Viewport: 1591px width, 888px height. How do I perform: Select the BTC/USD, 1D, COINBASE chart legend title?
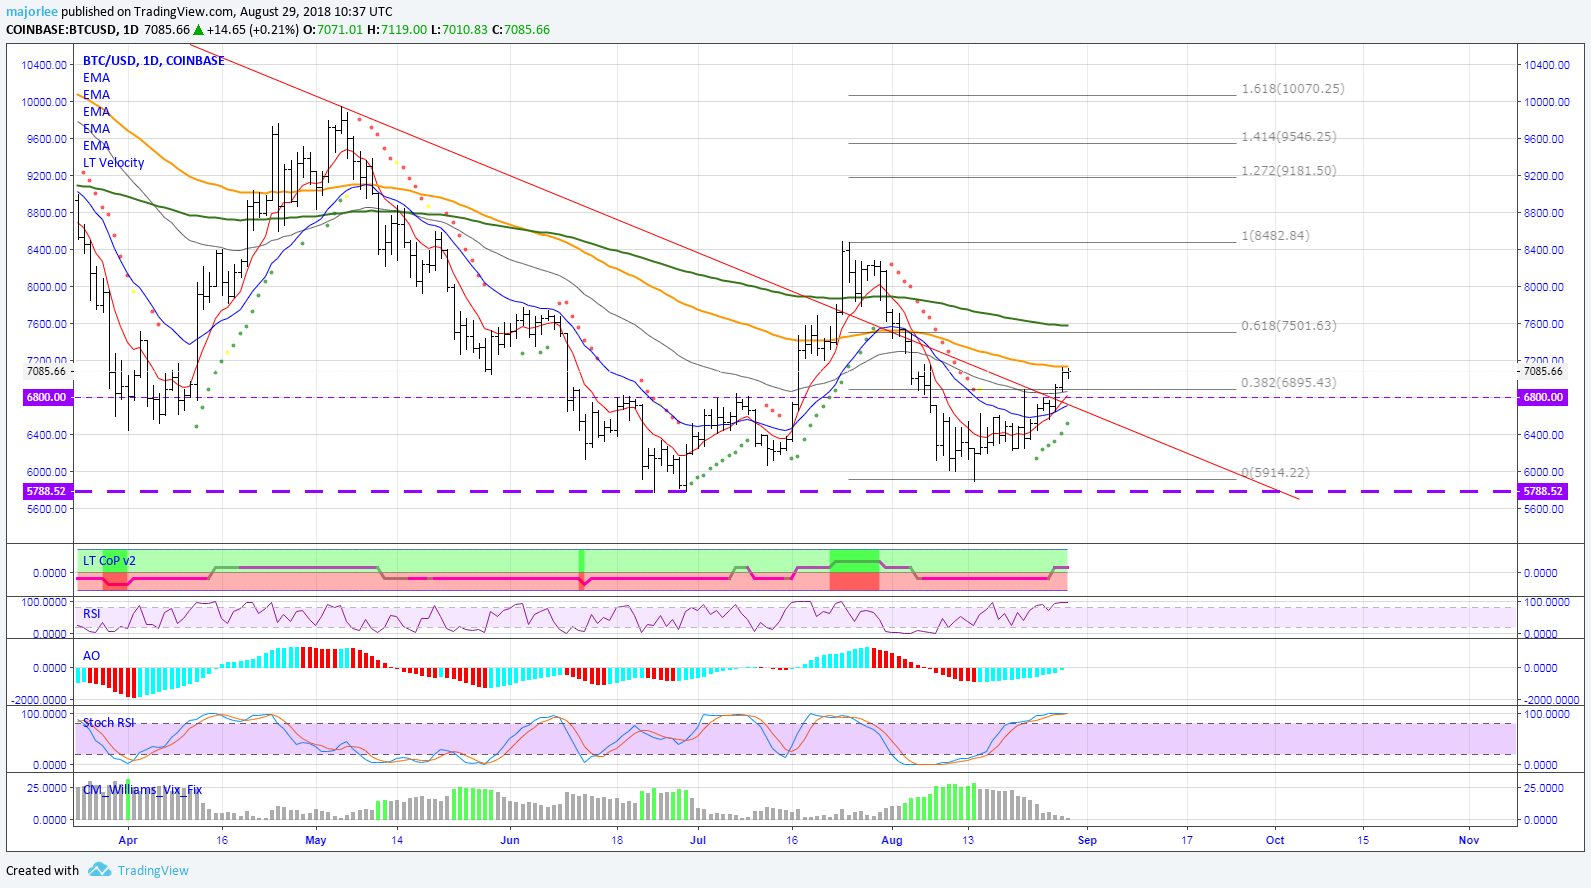point(154,61)
